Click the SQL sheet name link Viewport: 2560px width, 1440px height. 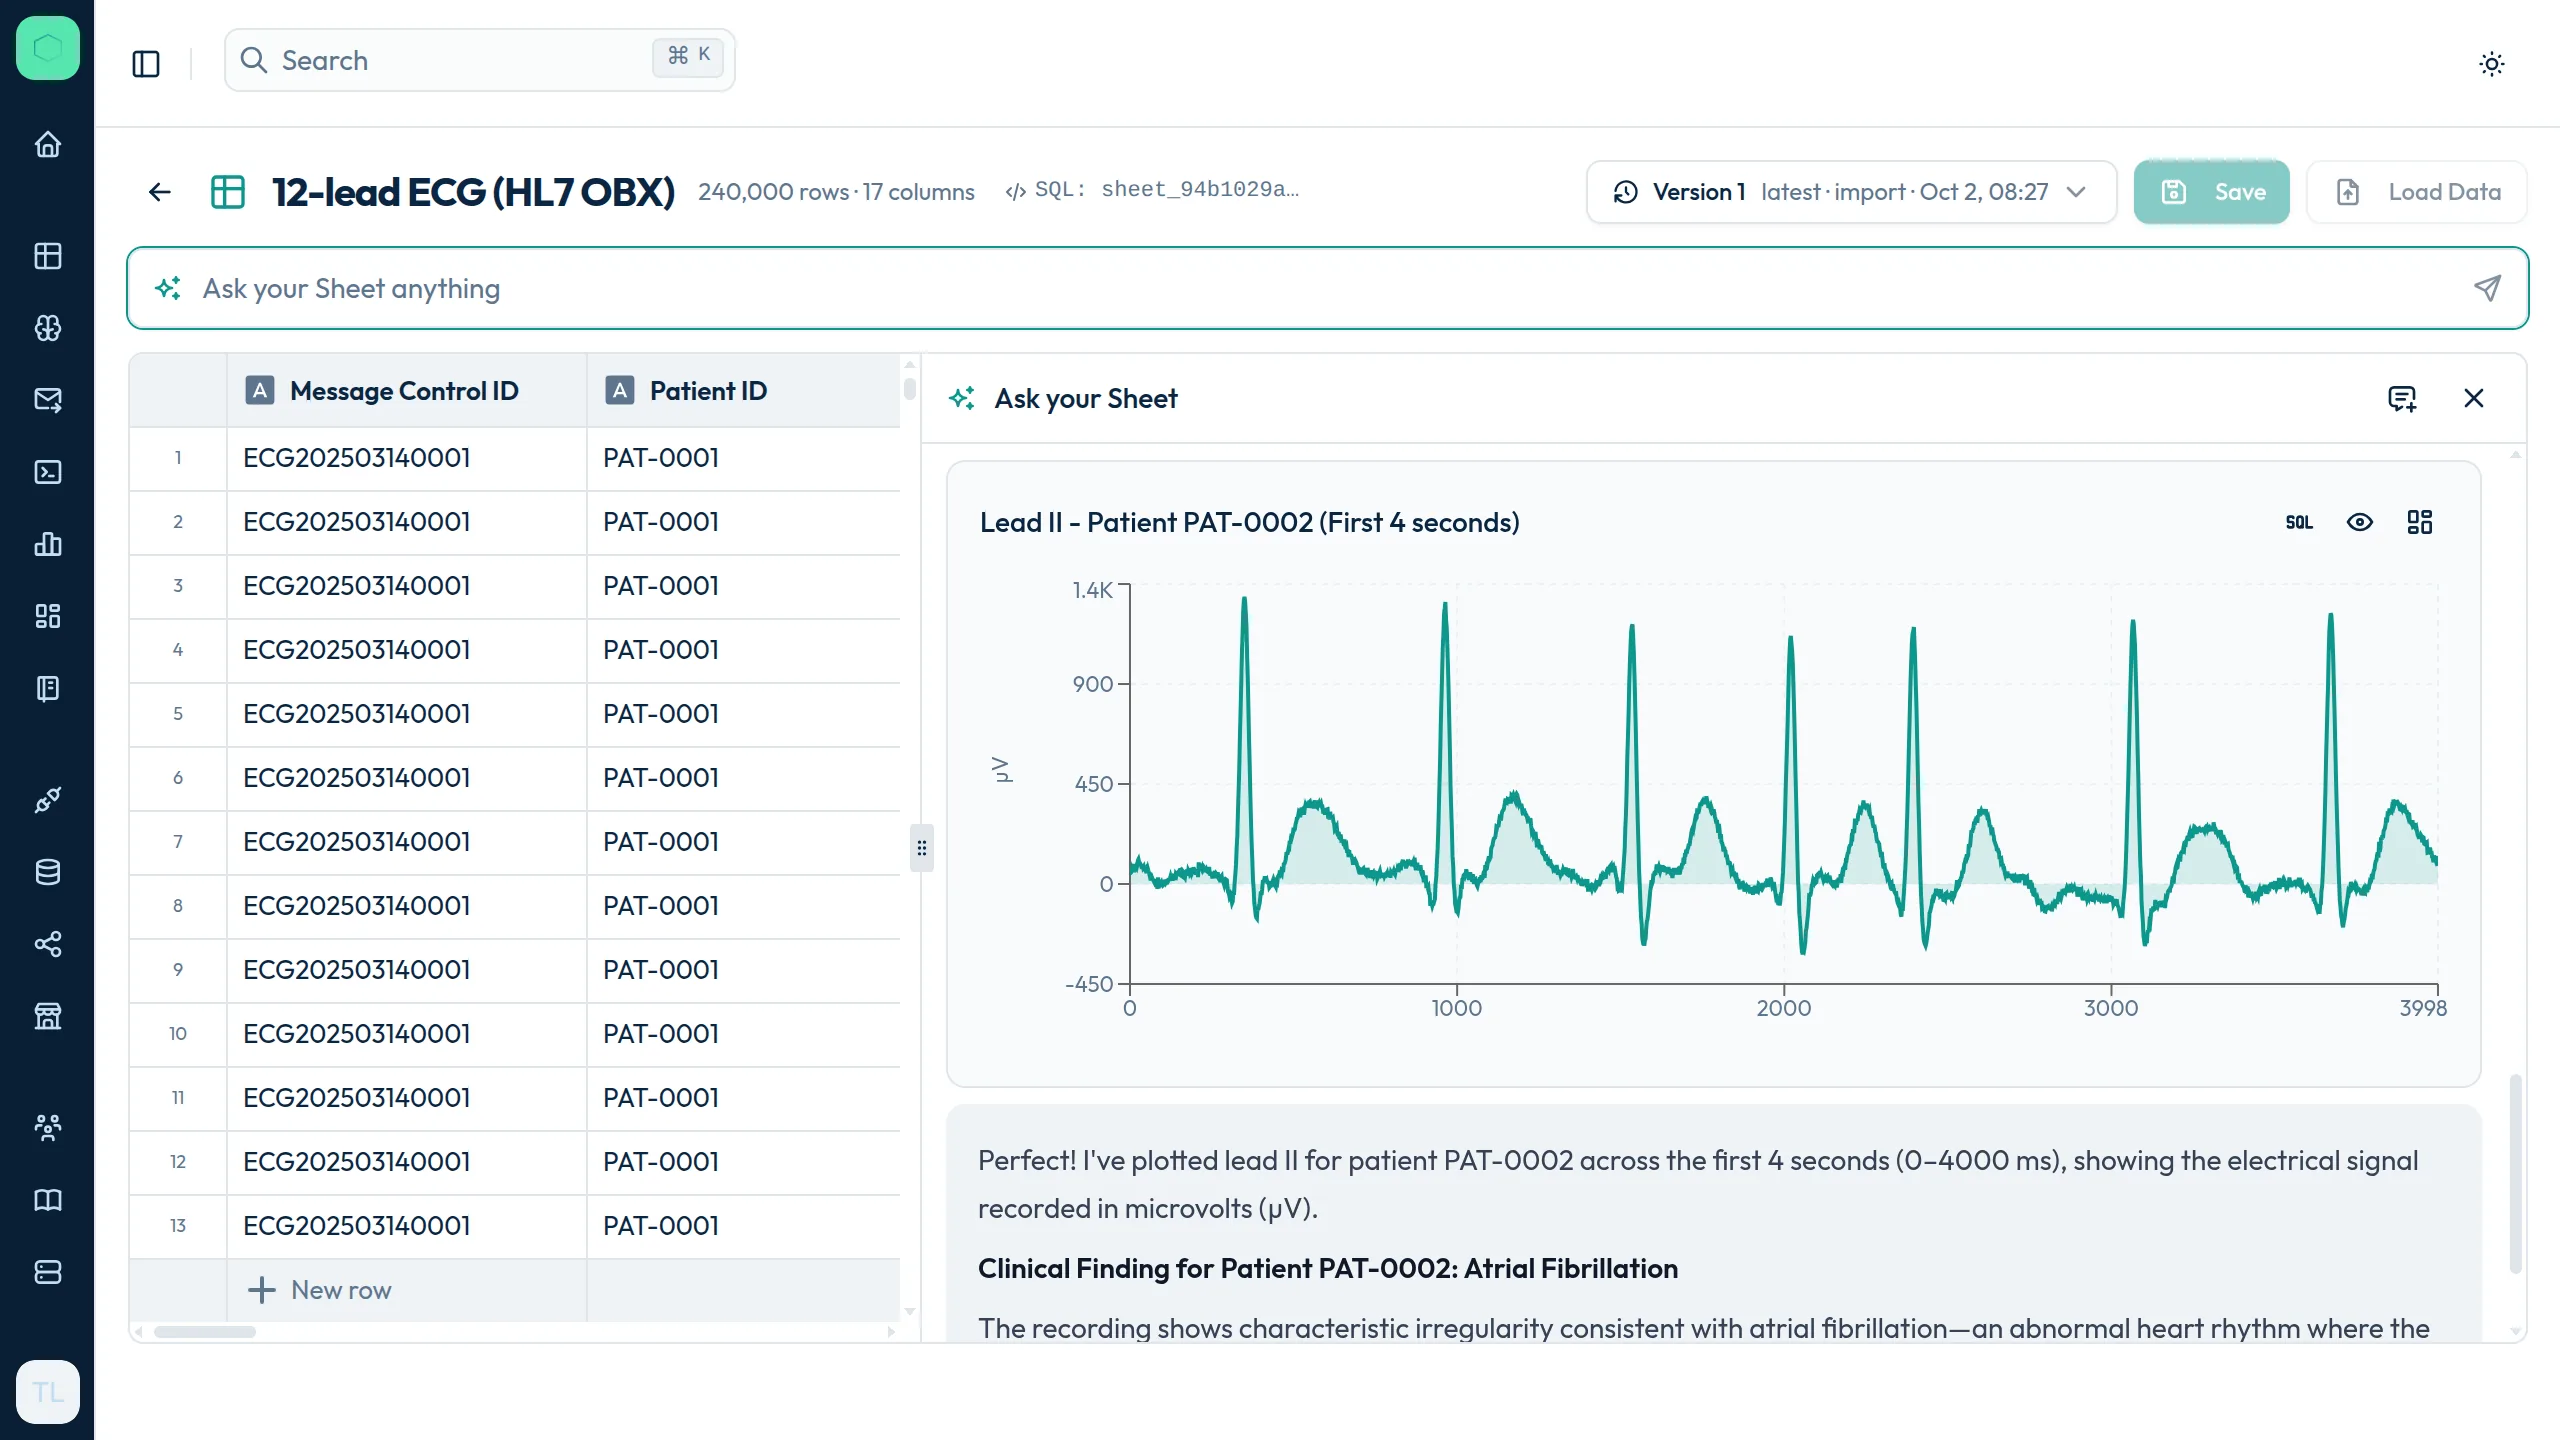tap(1152, 190)
